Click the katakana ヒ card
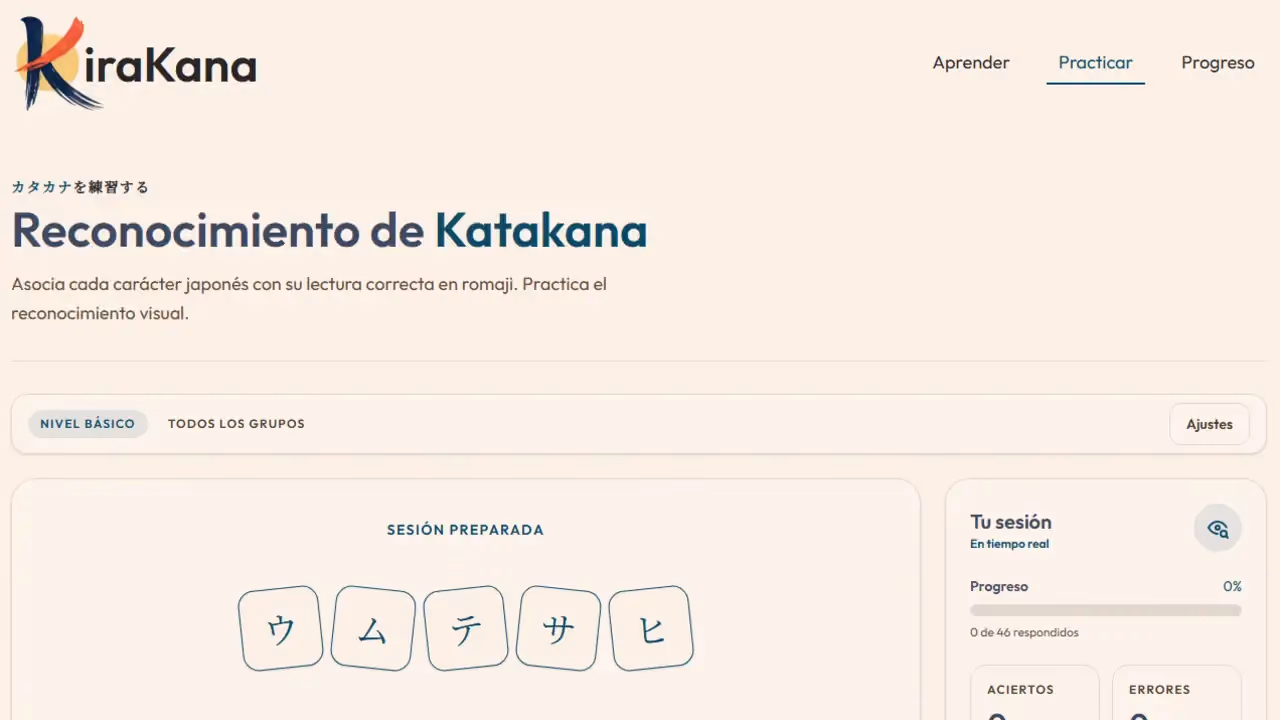The height and width of the screenshot is (720, 1280). 651,628
